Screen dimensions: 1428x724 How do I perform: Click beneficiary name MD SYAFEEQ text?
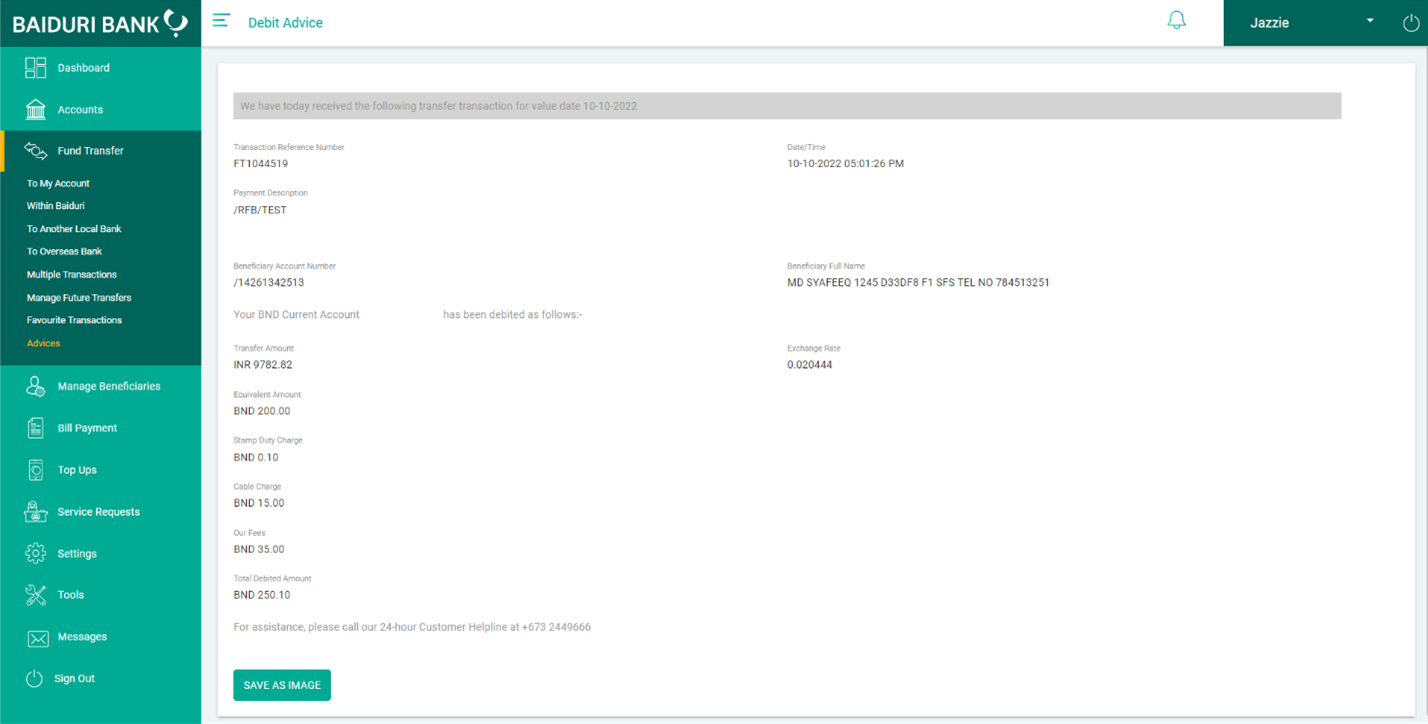tap(918, 283)
